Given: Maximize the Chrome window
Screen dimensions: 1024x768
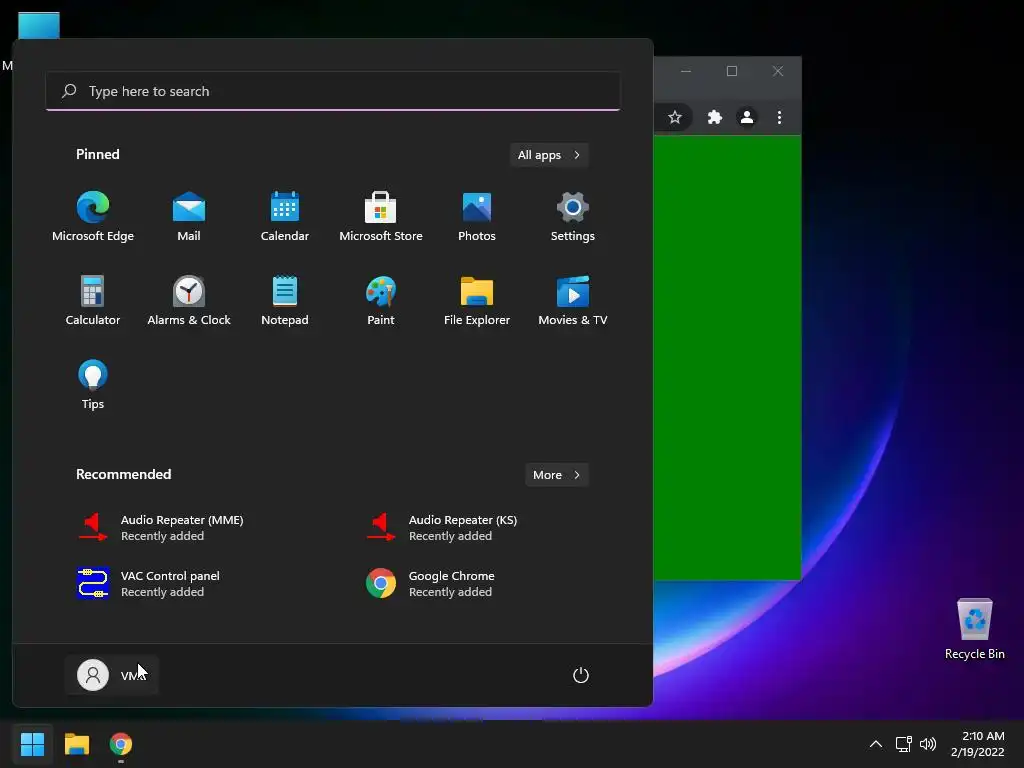Looking at the screenshot, I should tap(732, 71).
